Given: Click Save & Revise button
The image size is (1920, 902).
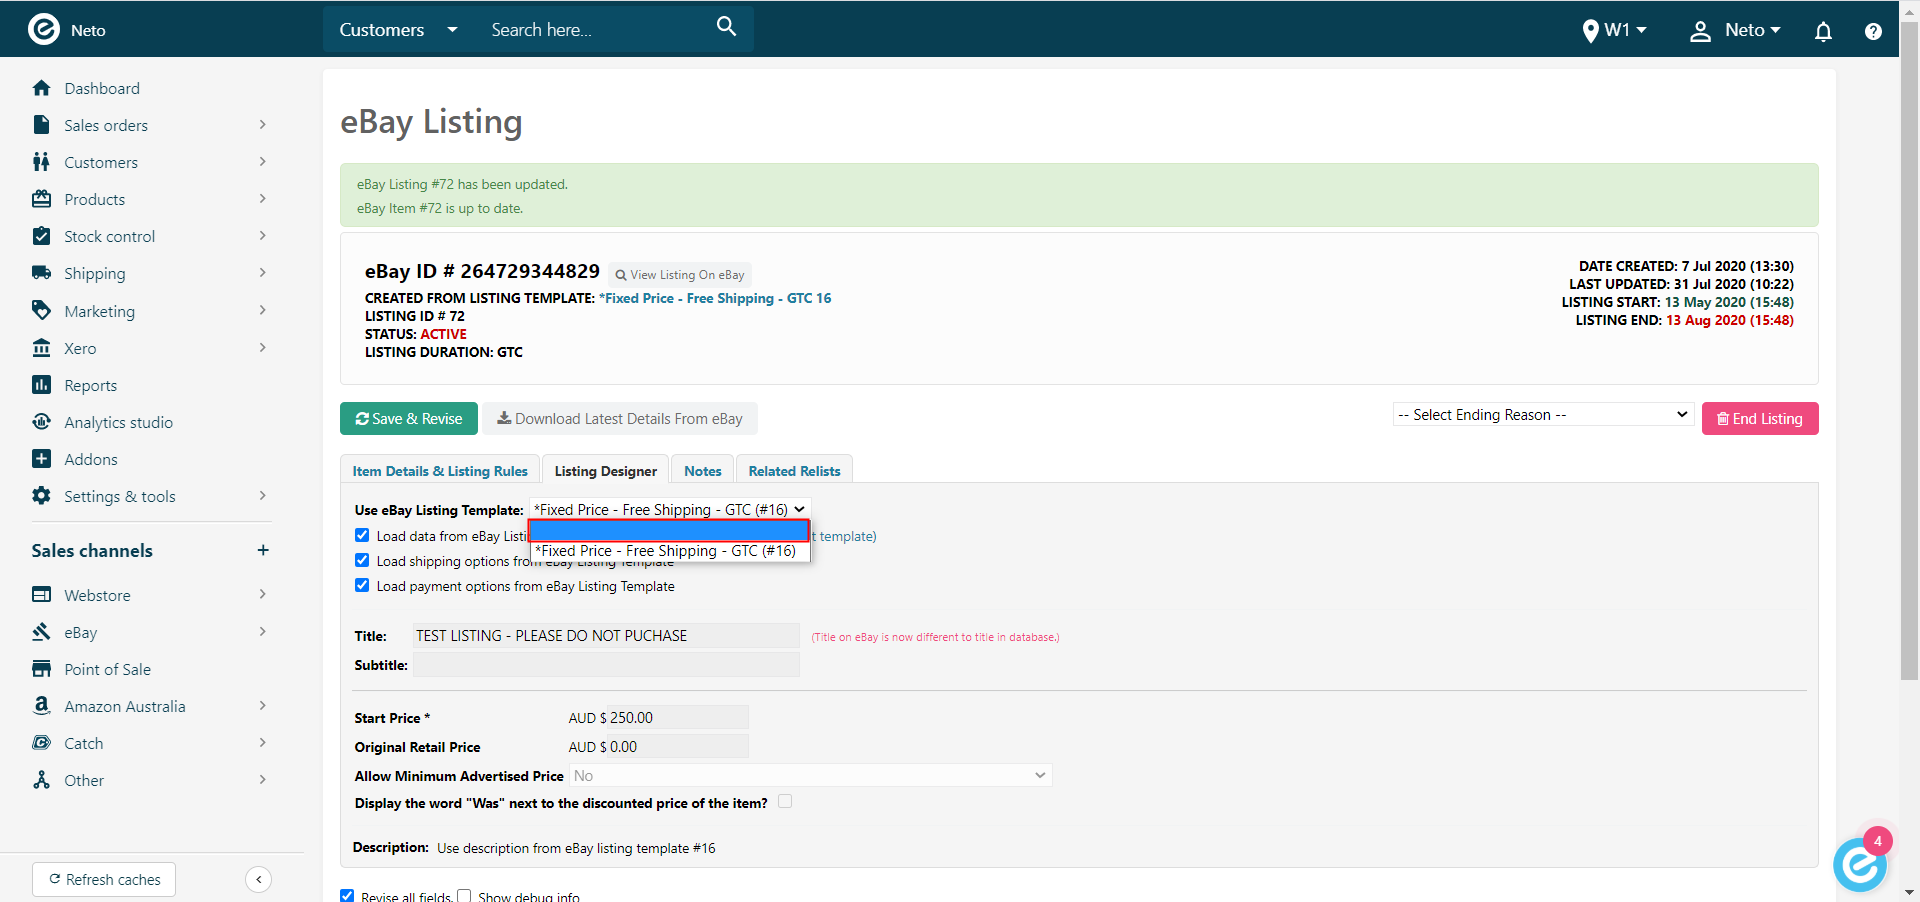Looking at the screenshot, I should click(x=409, y=419).
